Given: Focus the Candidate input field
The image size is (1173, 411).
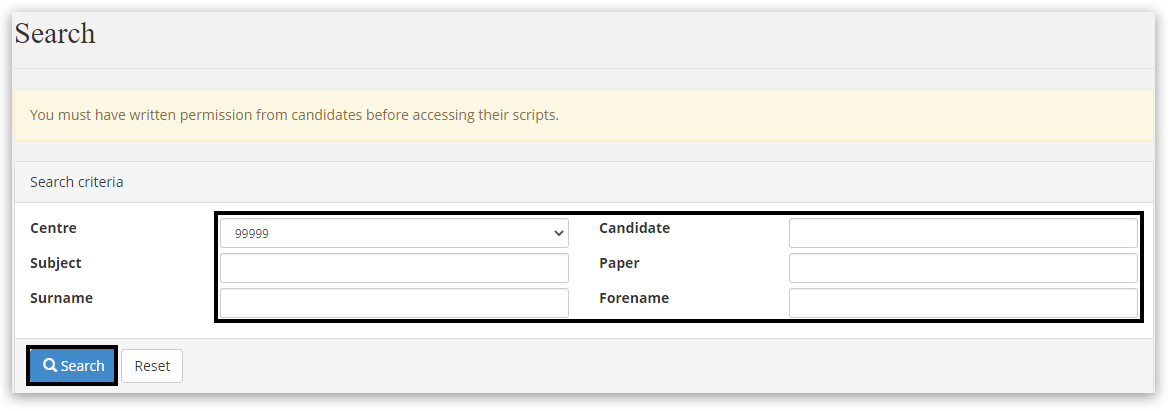Looking at the screenshot, I should tap(963, 233).
